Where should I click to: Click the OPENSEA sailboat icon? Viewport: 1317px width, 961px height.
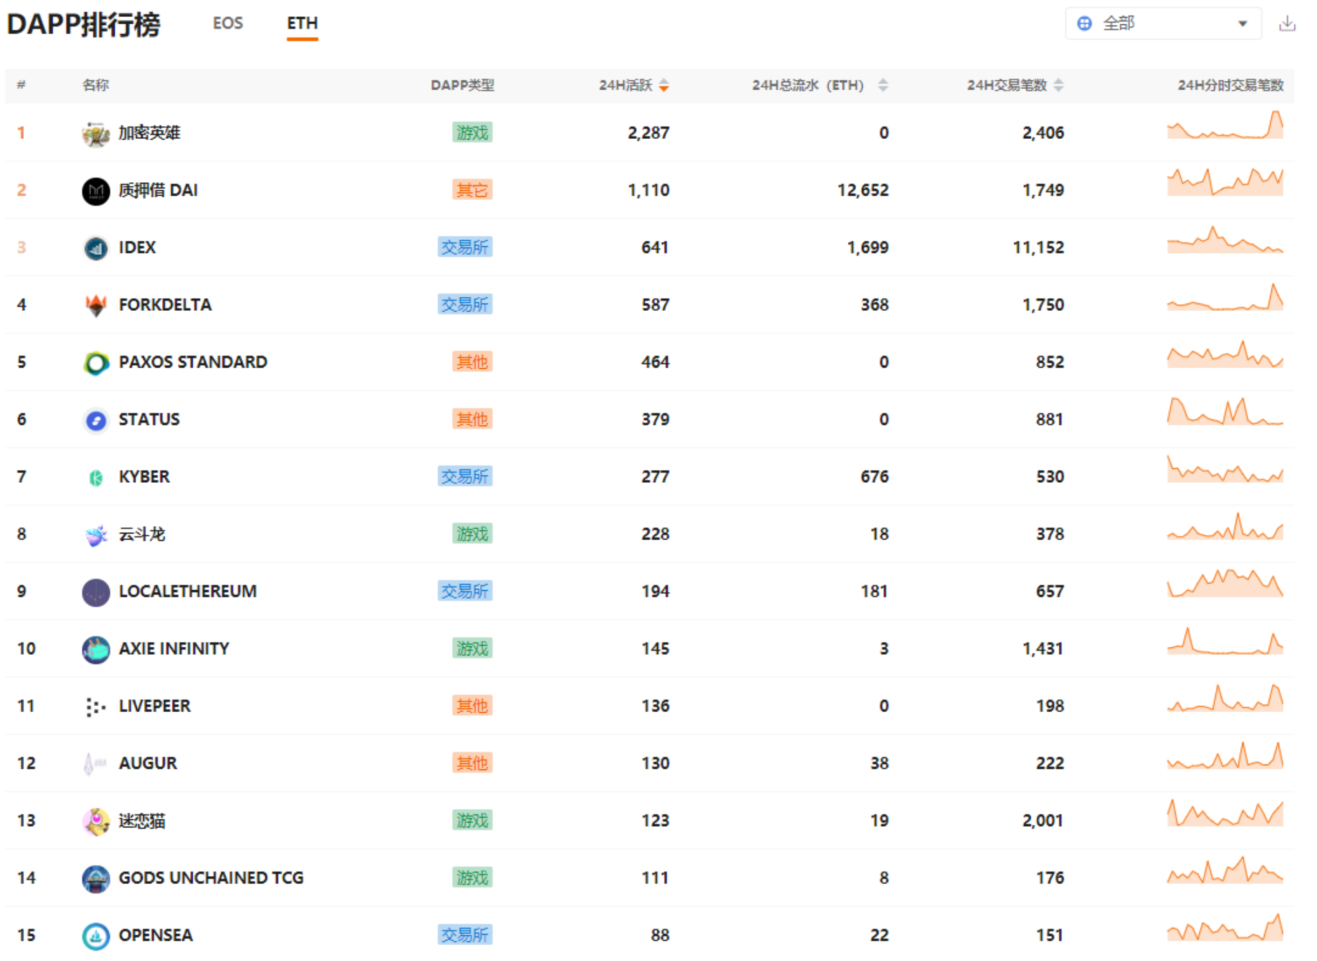pos(96,936)
